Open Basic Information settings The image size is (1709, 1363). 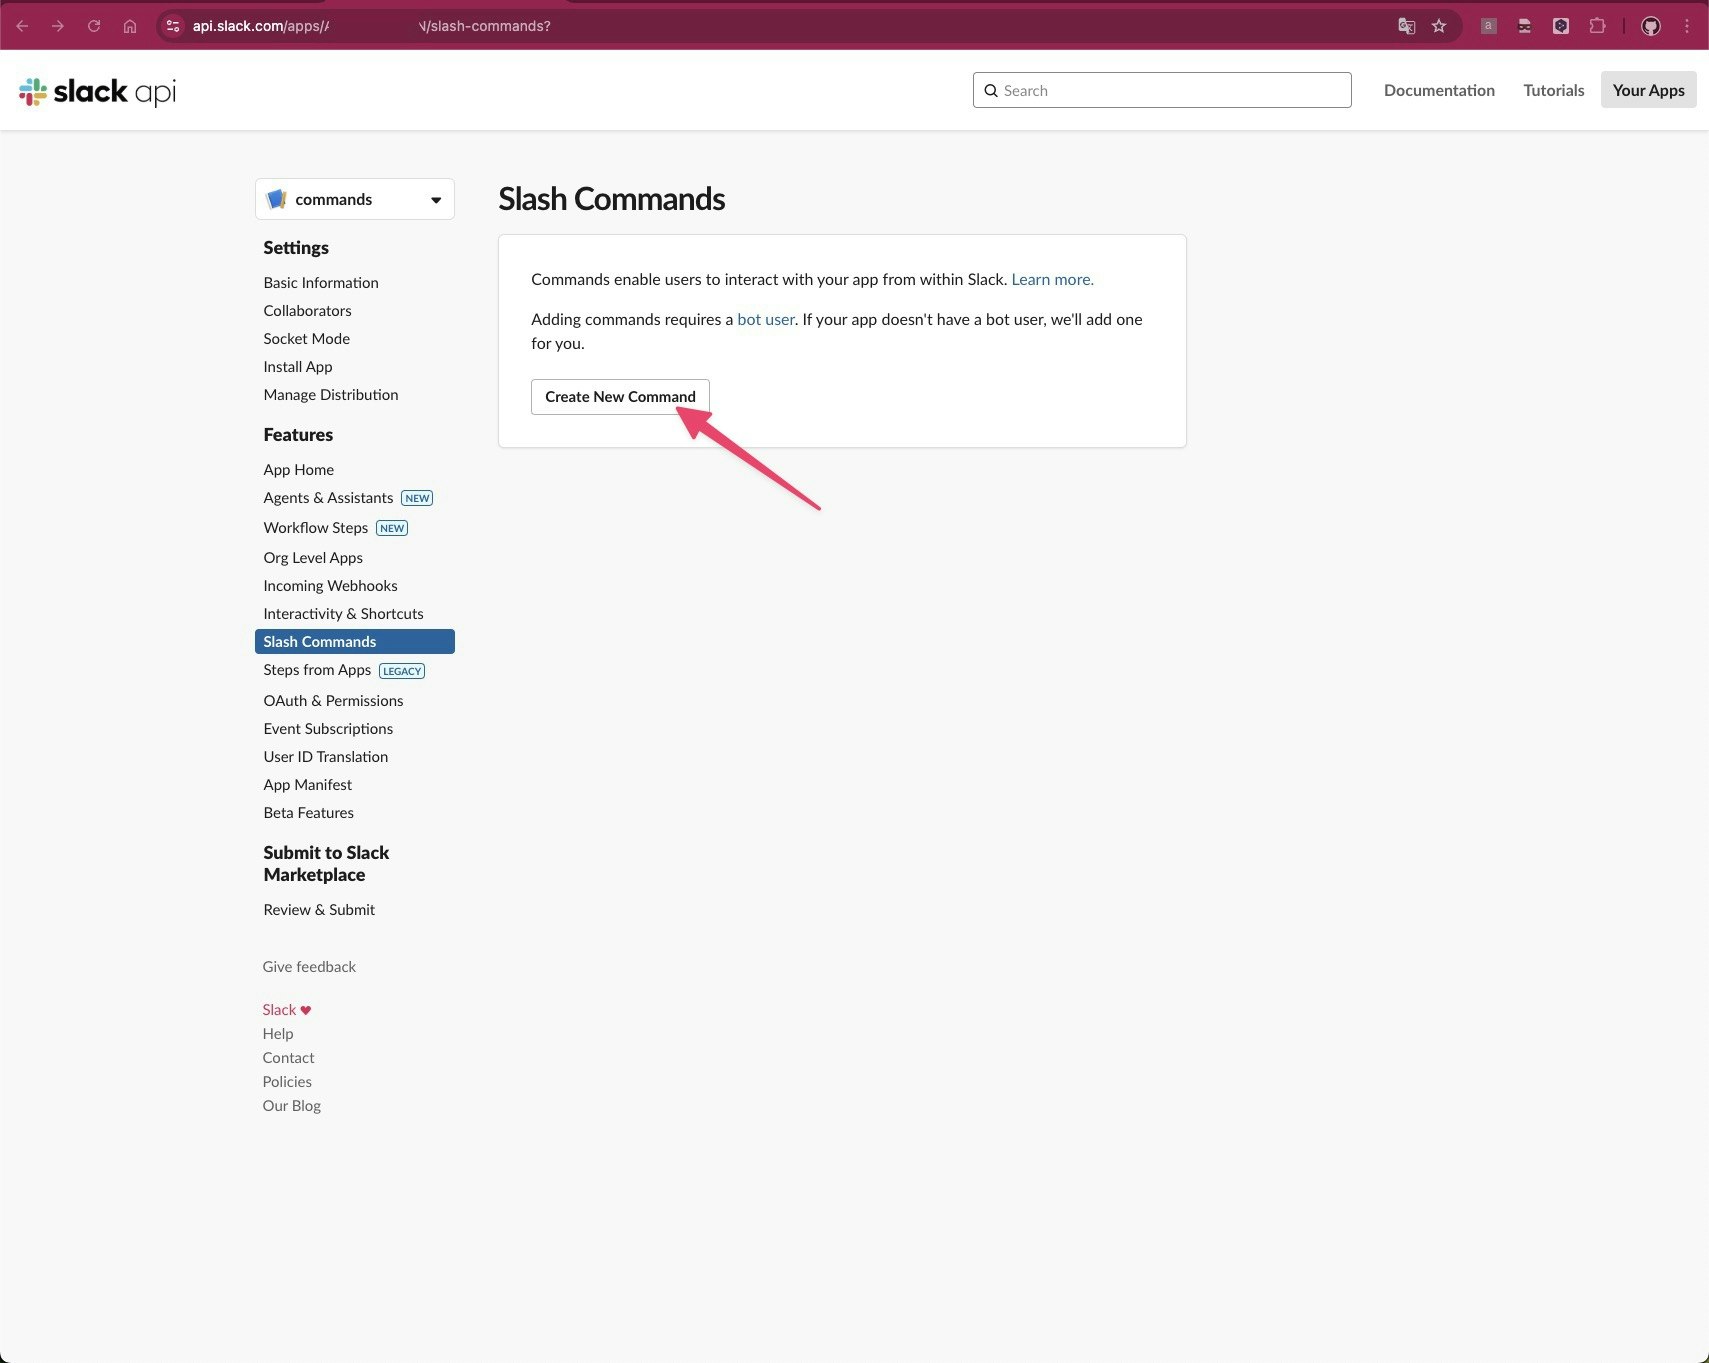pos(321,283)
